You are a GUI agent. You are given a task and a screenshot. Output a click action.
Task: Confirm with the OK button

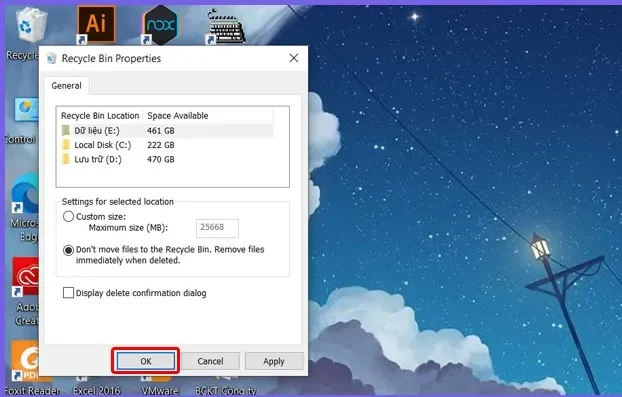pyautogui.click(x=146, y=361)
